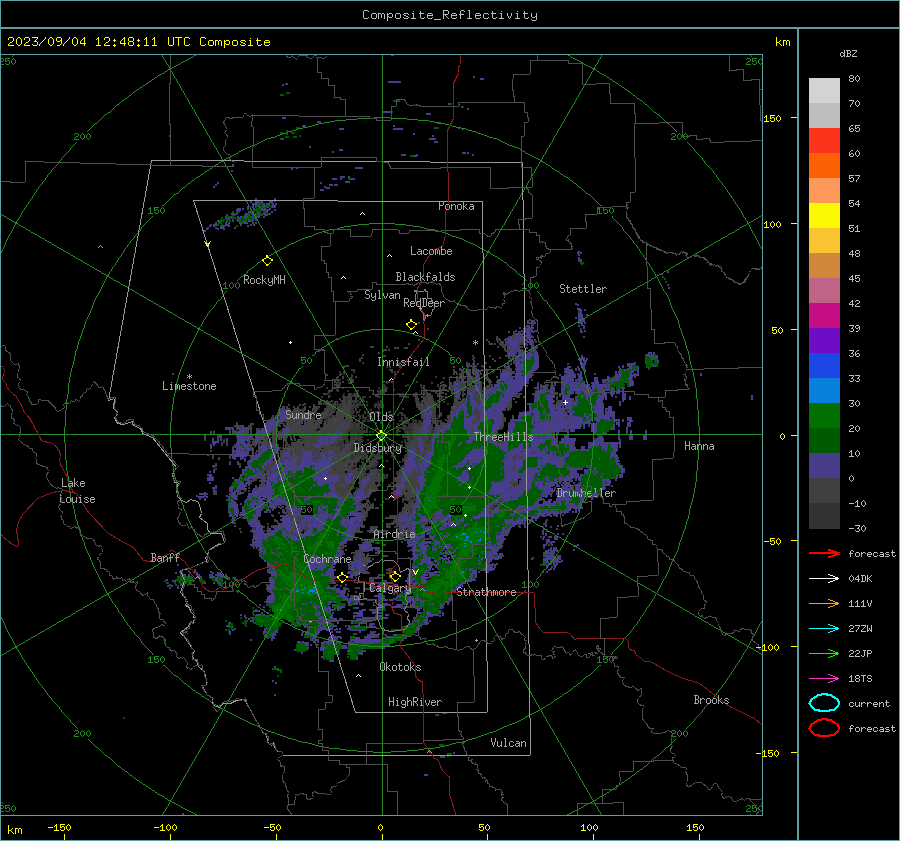900x841 pixels.
Task: Click the Airdrie label
Action: click(394, 534)
